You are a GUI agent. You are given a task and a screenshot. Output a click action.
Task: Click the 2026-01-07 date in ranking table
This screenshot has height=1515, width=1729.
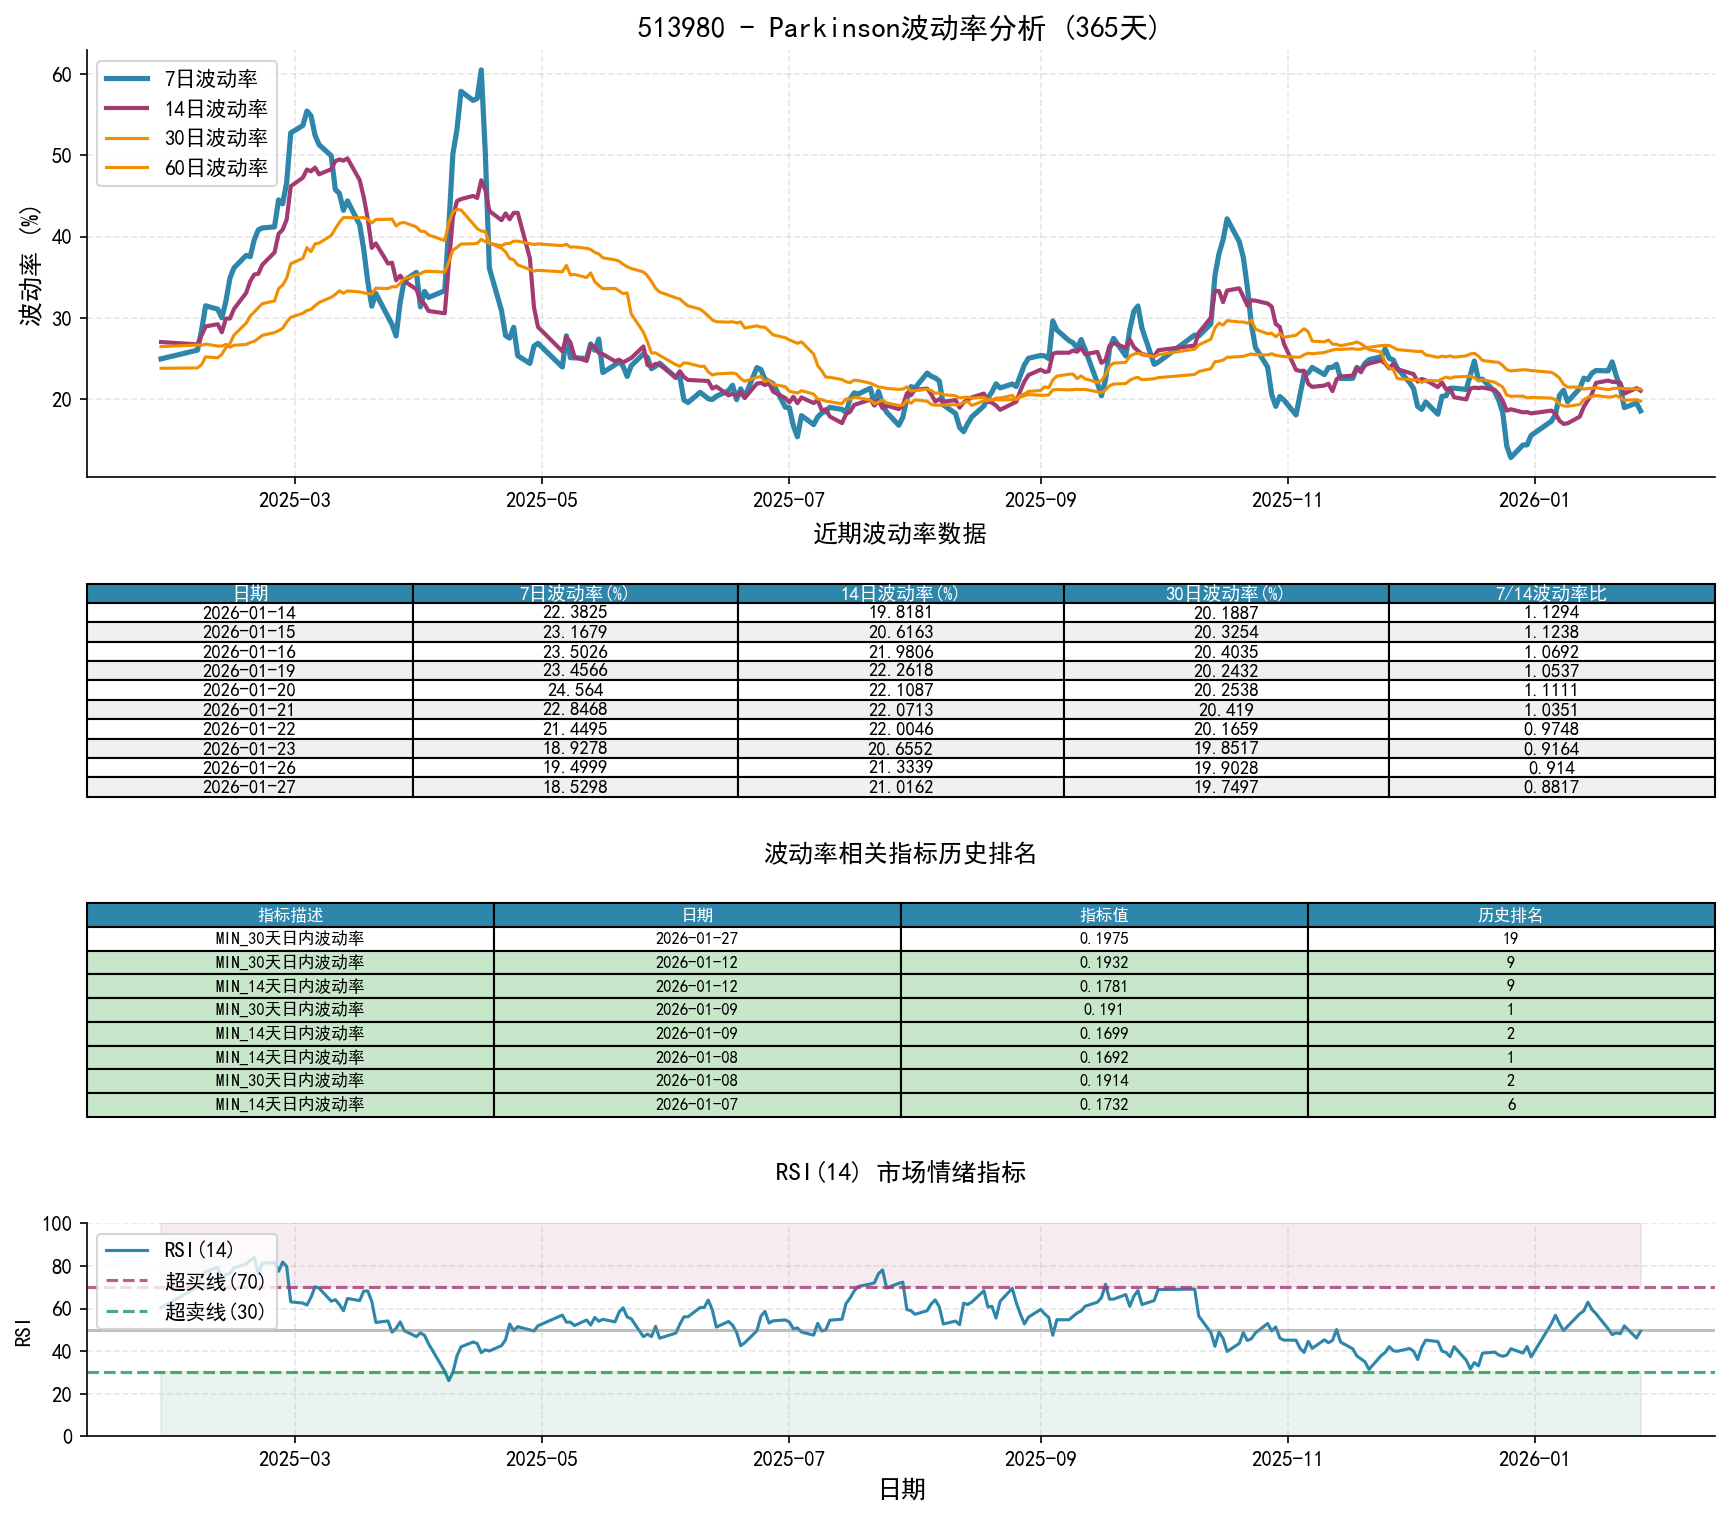click(x=697, y=1104)
